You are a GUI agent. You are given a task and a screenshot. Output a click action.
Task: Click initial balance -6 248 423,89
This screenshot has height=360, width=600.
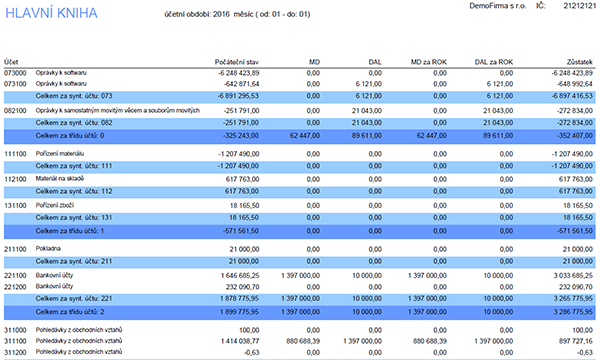click(x=238, y=73)
